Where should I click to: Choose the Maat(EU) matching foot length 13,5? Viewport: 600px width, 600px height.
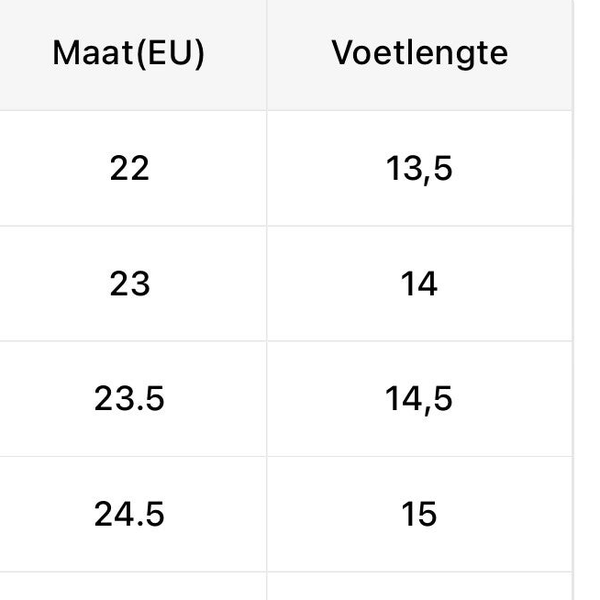coord(129,168)
